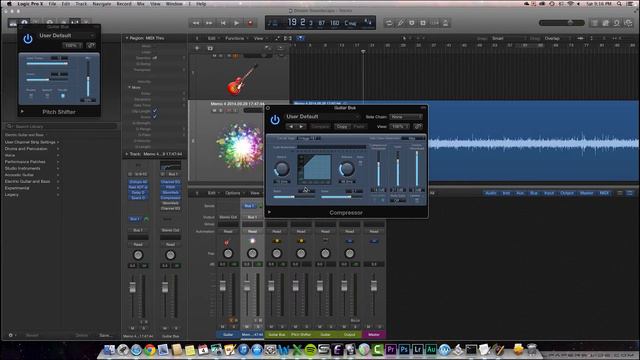640x360 pixels.
Task: Collapse the More section in region inspector
Action: 129,87
